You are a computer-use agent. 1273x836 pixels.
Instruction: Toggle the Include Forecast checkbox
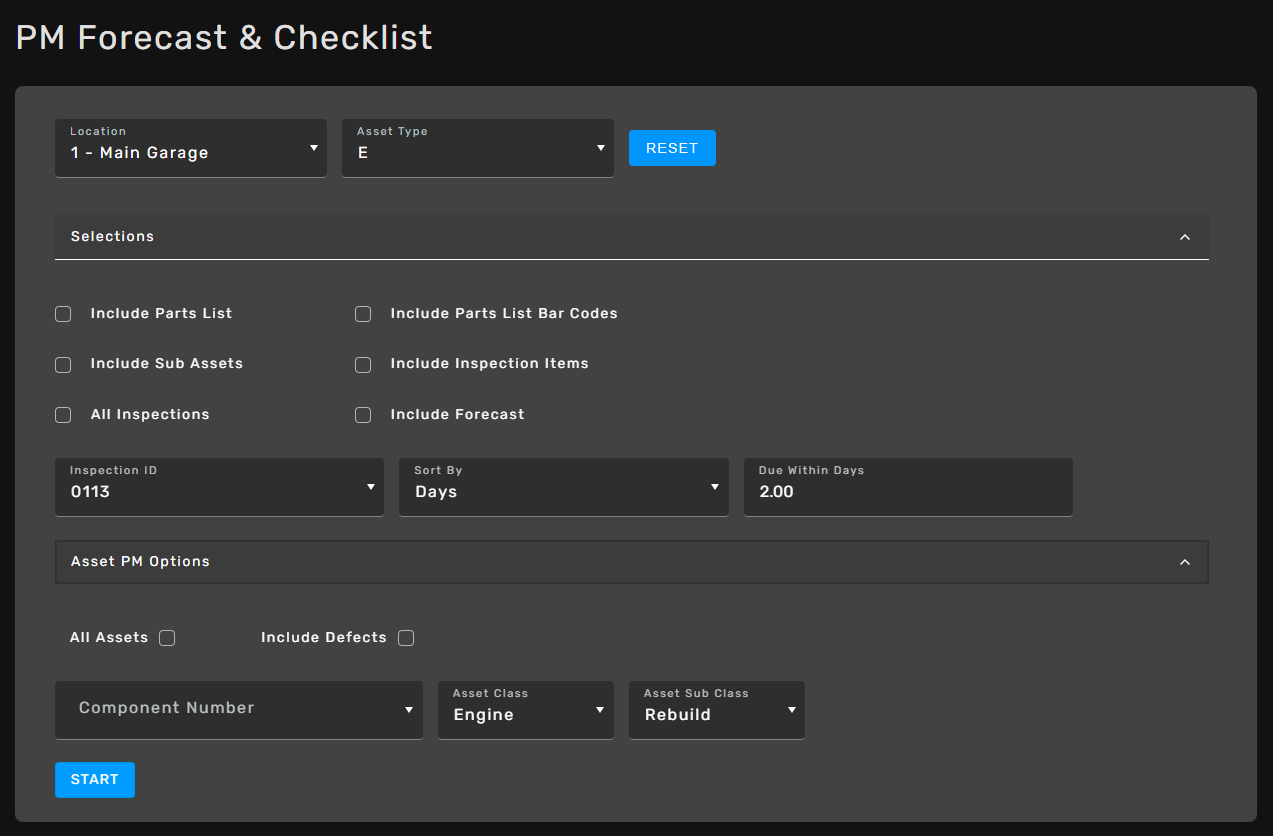point(363,415)
